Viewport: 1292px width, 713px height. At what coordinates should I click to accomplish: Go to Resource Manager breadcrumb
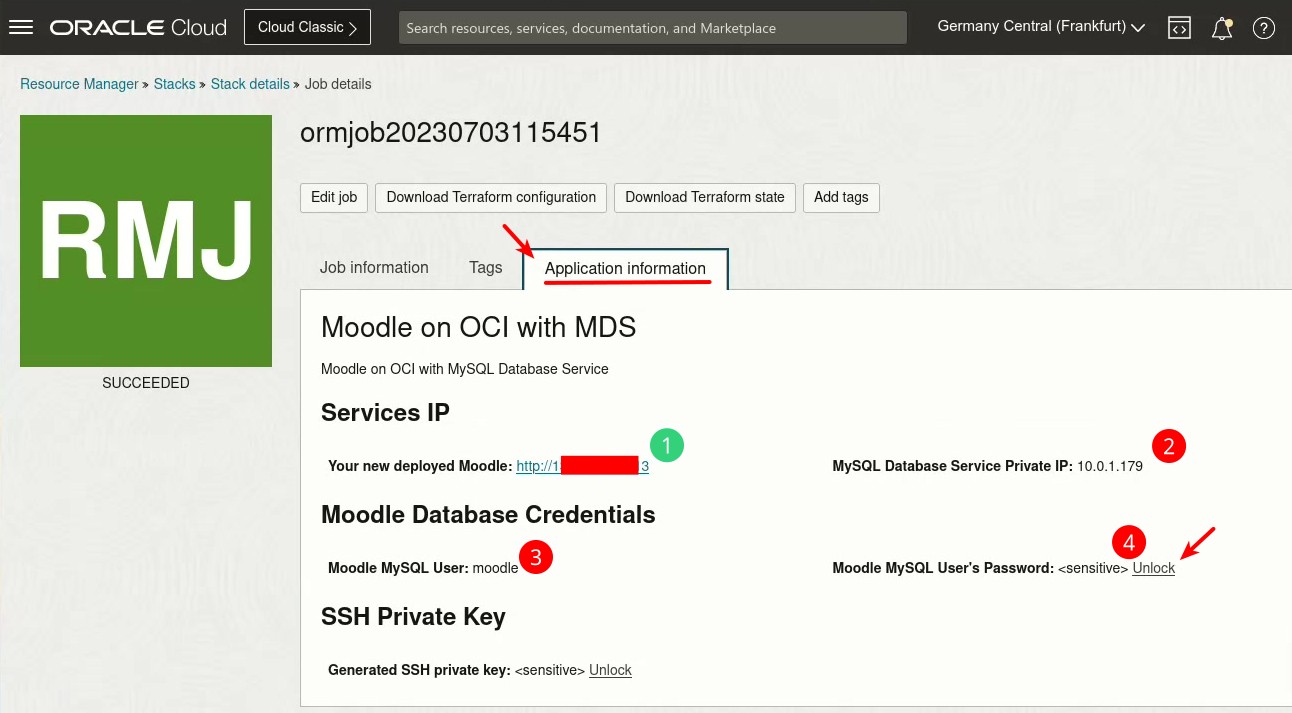(x=79, y=84)
